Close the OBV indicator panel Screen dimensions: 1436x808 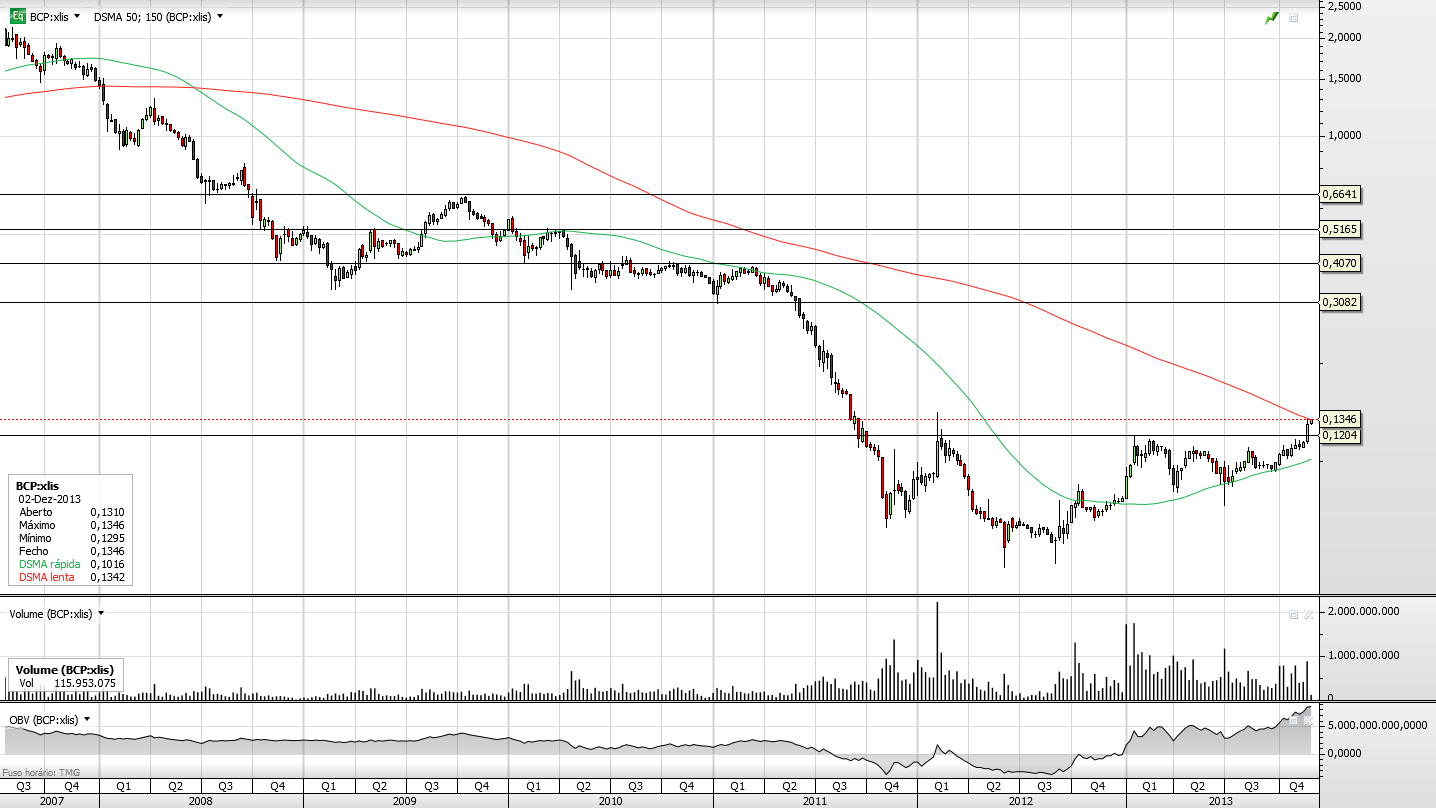[1307, 719]
